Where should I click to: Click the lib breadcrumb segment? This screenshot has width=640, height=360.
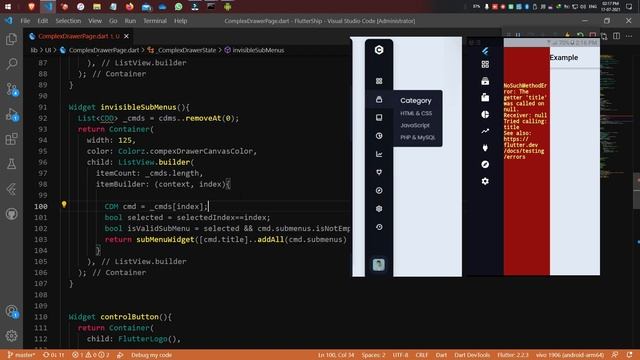pyautogui.click(x=34, y=50)
